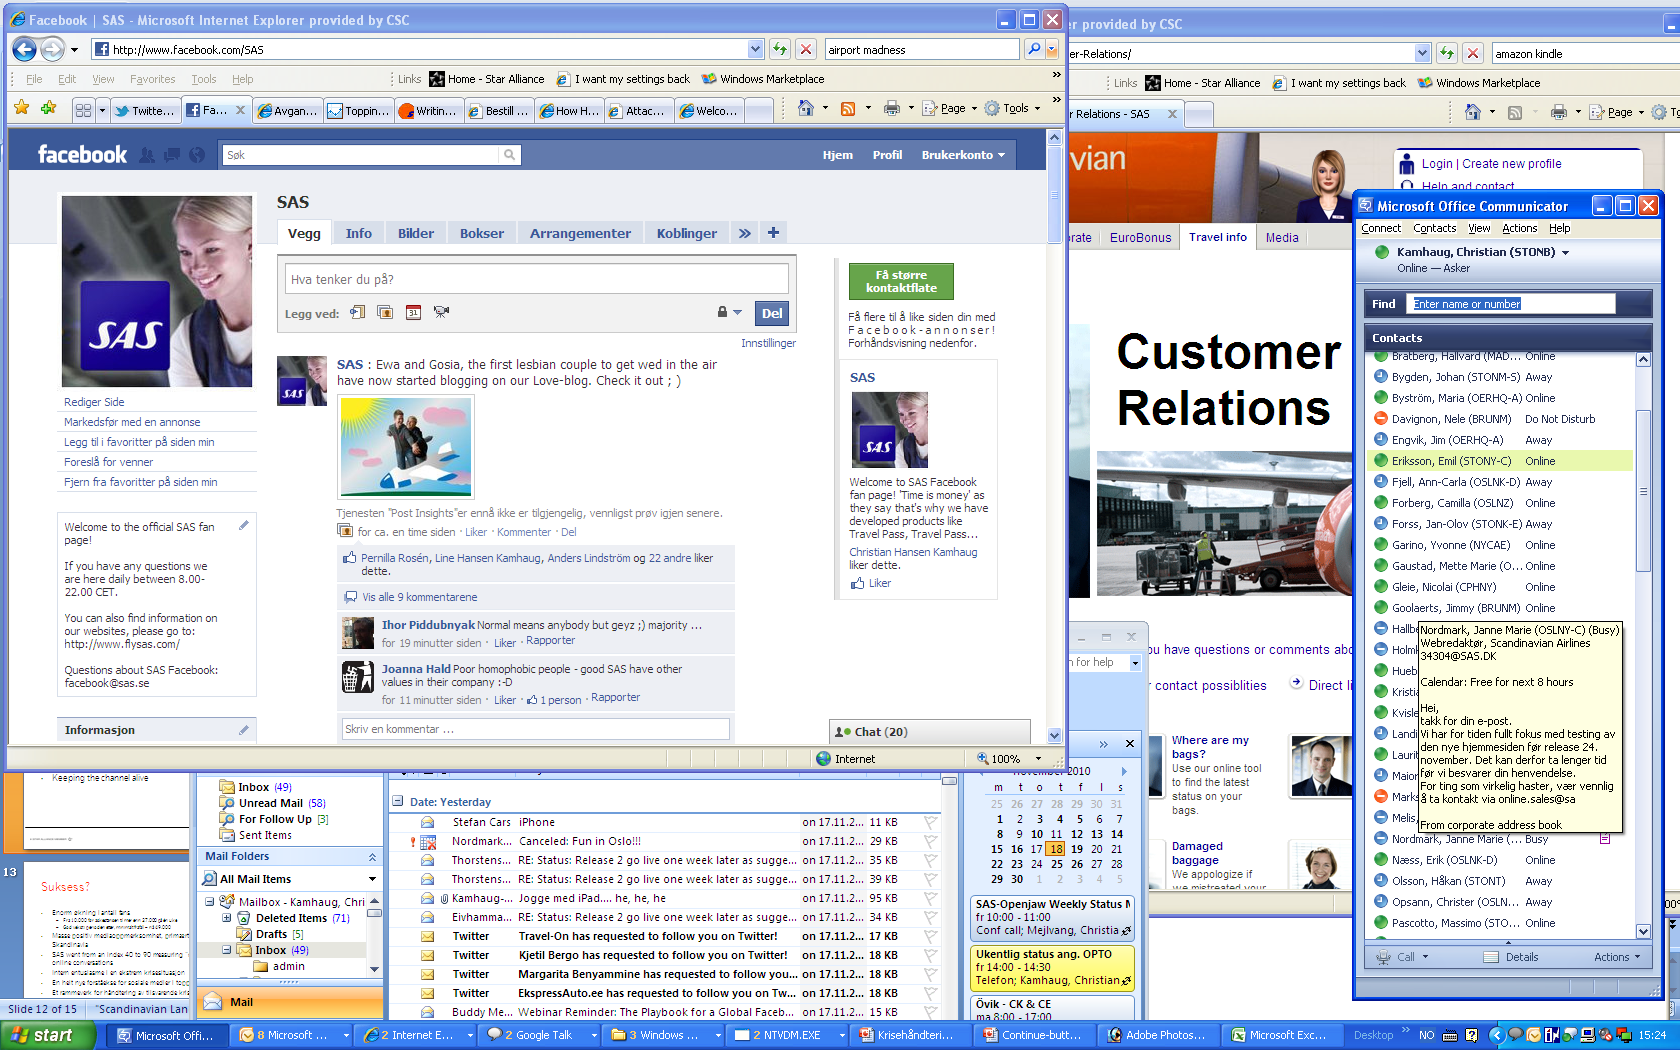Click Windows start button

[x=47, y=1035]
